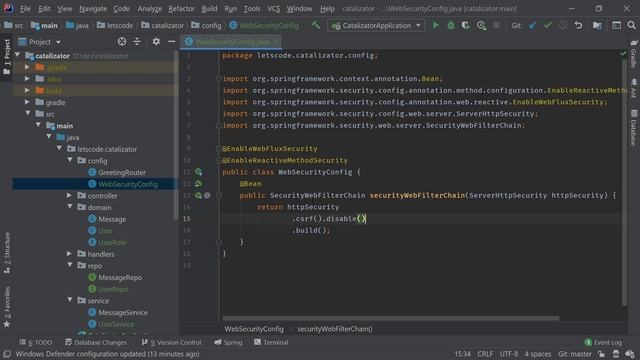Collapse the service package

pyautogui.click(x=70, y=300)
